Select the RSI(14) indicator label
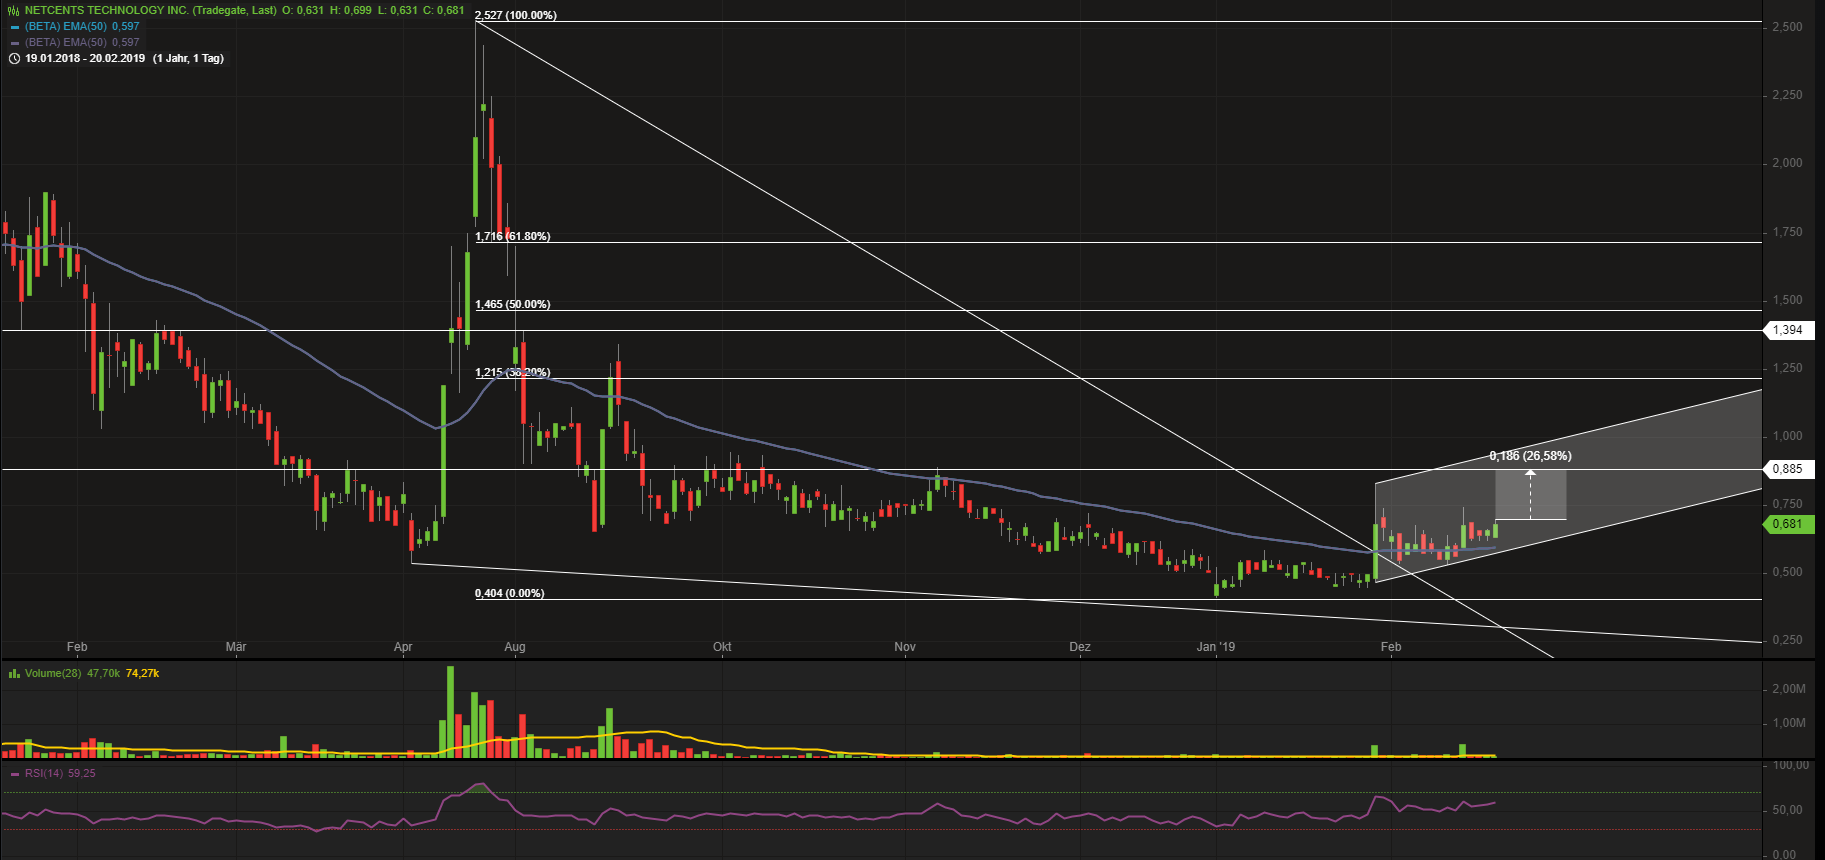Viewport: 1825px width, 860px height. (44, 774)
